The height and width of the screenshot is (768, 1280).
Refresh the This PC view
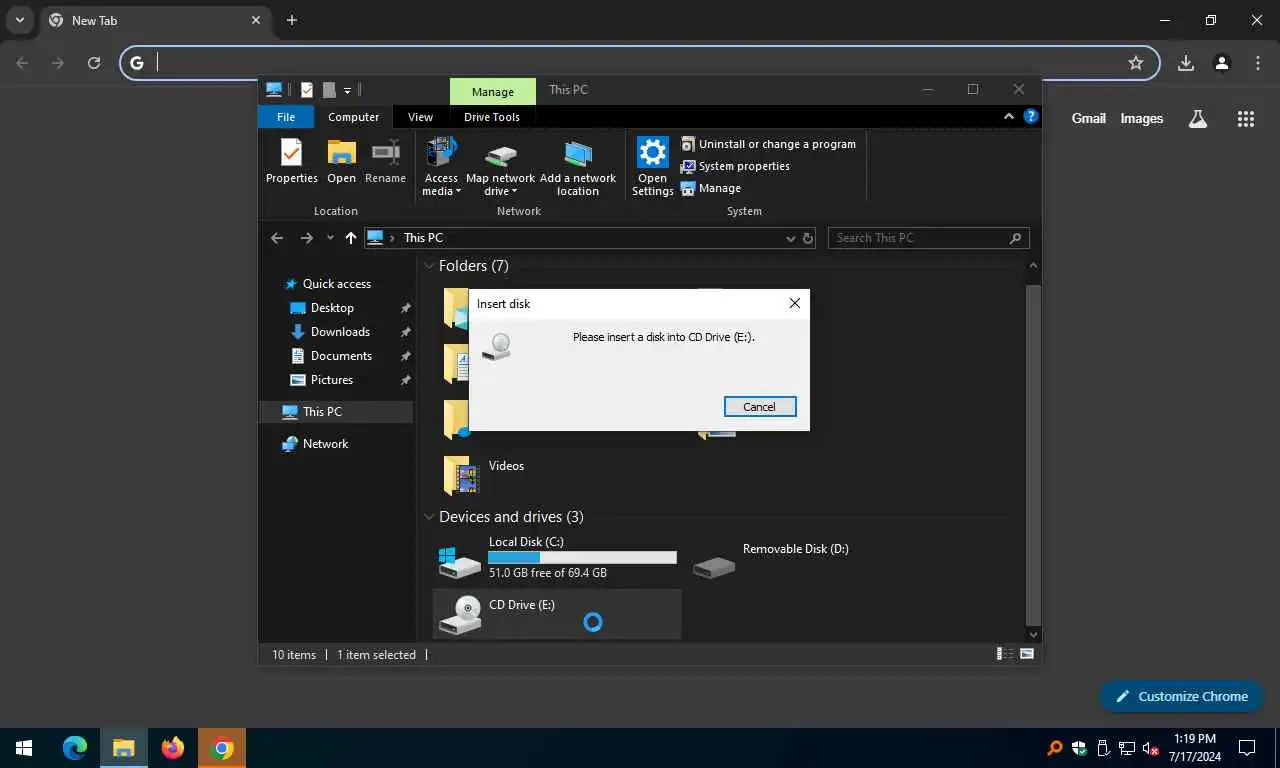click(x=808, y=238)
